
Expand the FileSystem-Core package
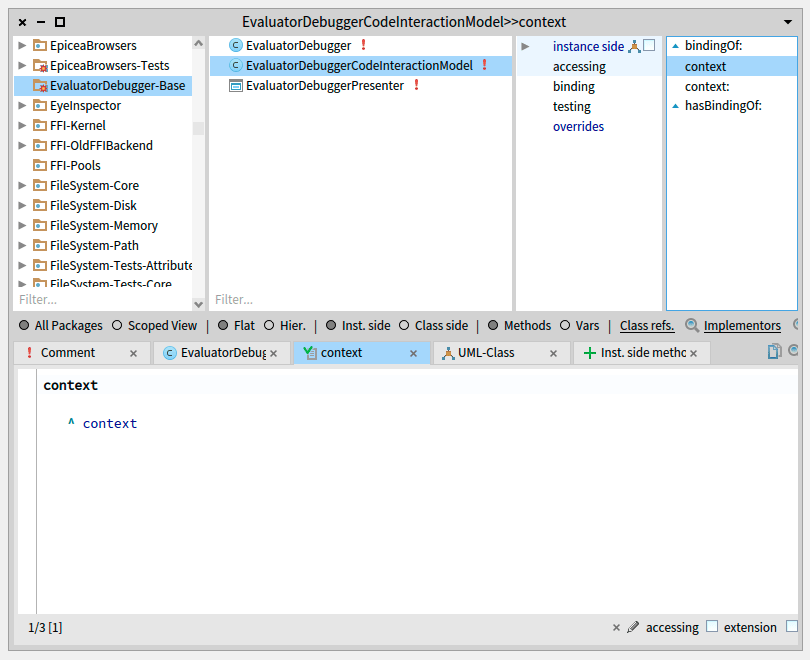coord(23,186)
